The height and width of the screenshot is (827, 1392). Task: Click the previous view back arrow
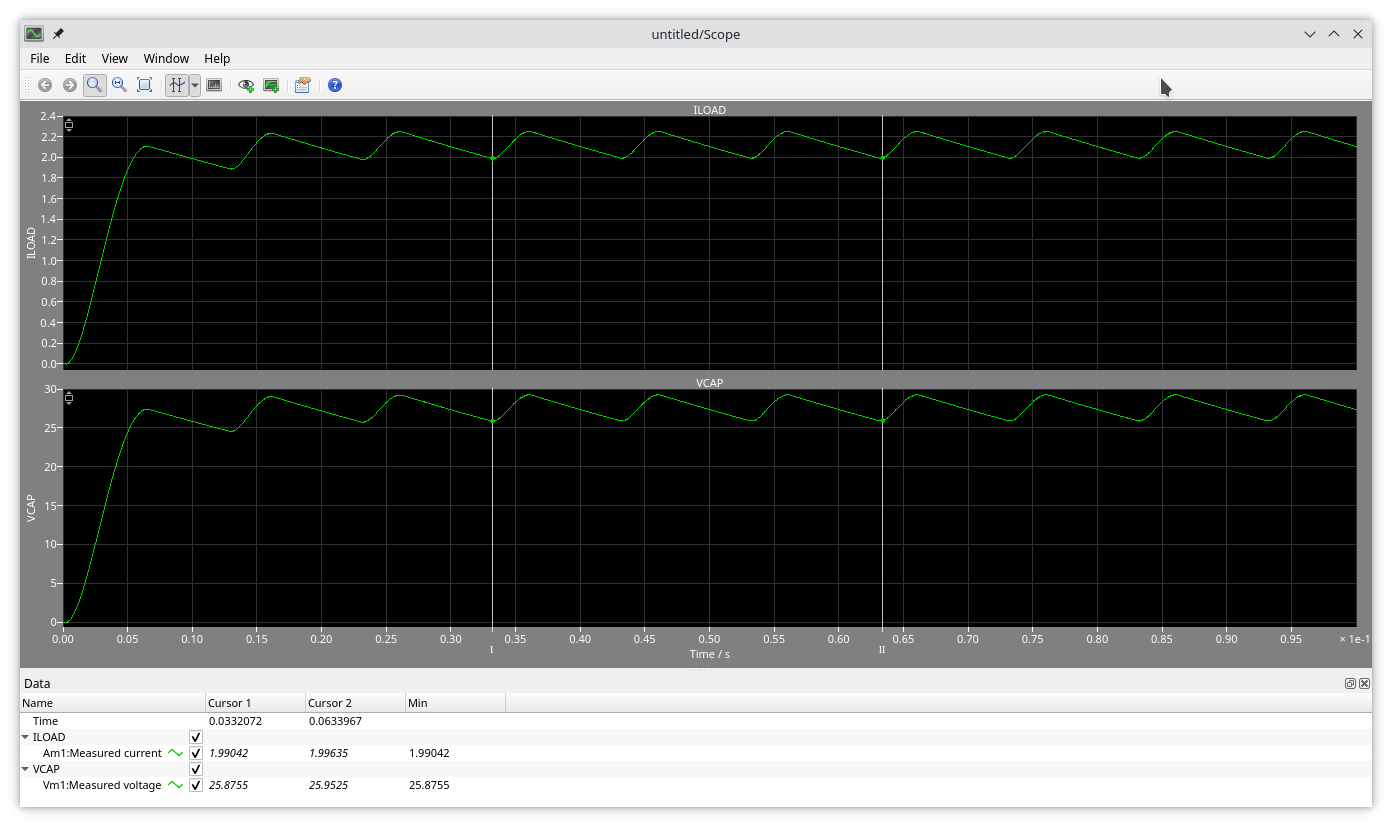[x=45, y=85]
